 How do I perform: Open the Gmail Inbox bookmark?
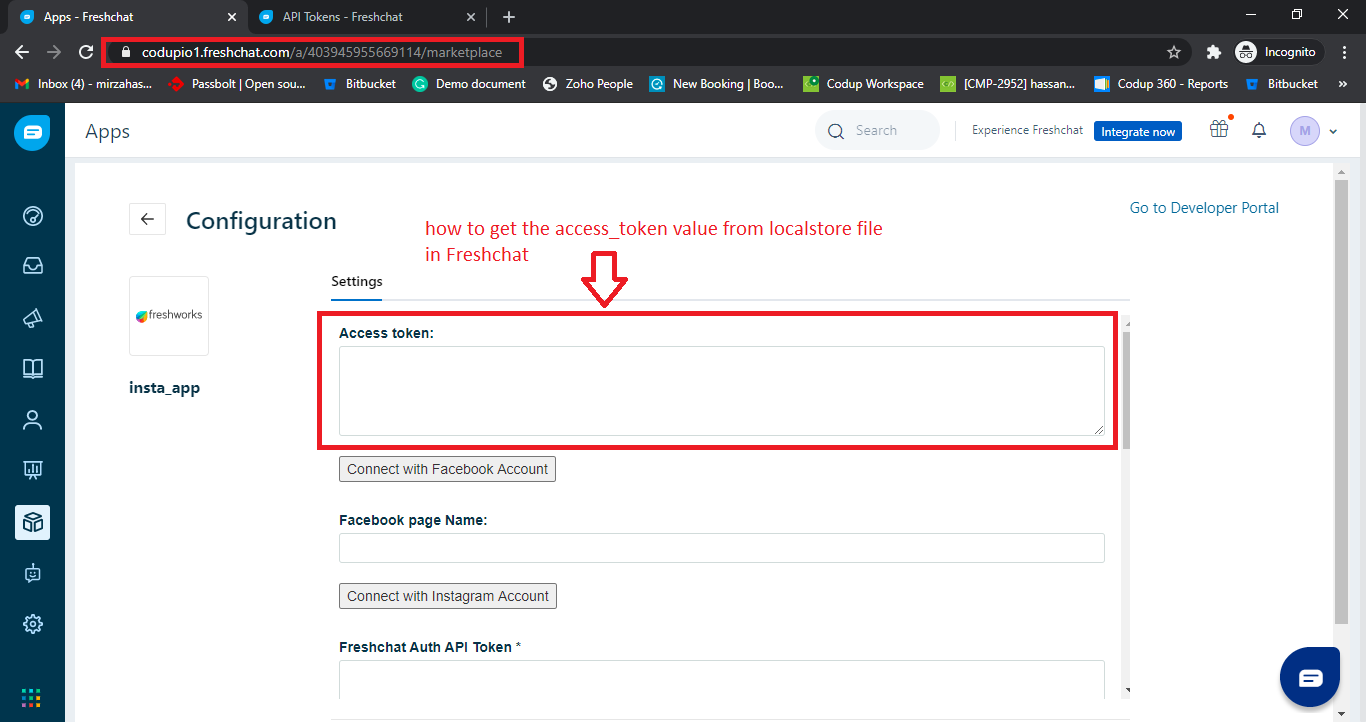point(84,84)
